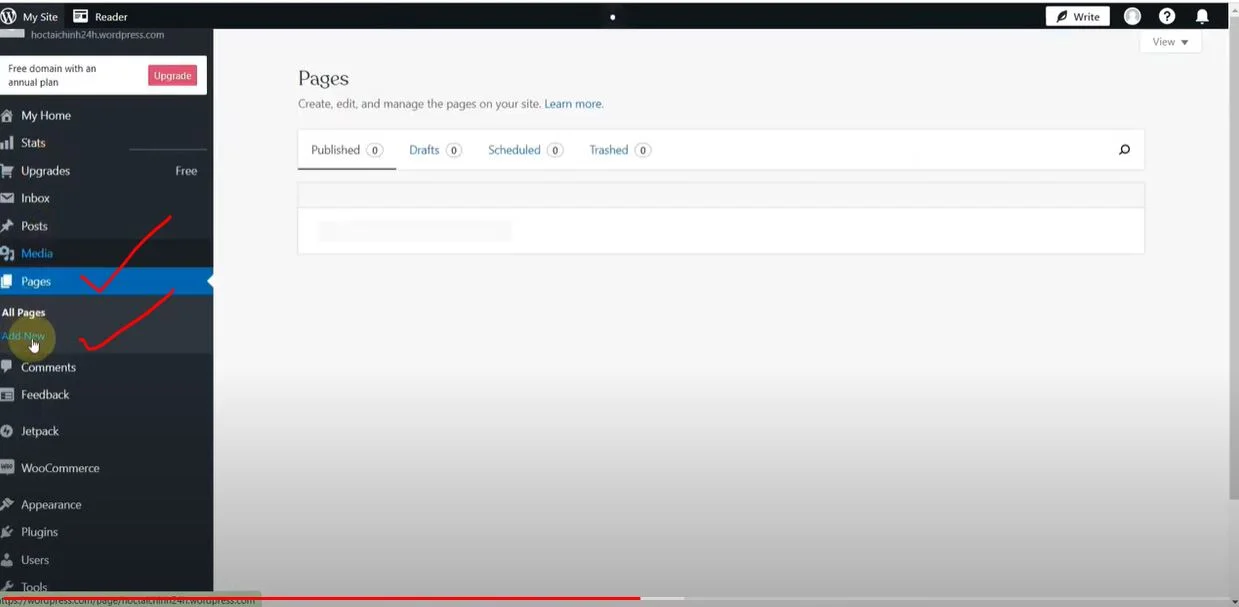Click the search magnifier icon in Pages
Image resolution: width=1239 pixels, height=607 pixels.
click(1124, 150)
